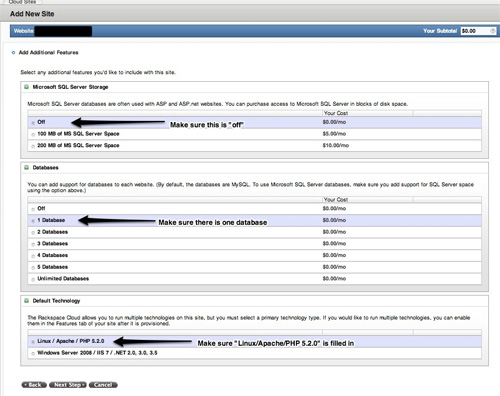Choose the 1 Database radio option
Viewport: 500px width, 396px height.
point(33,221)
